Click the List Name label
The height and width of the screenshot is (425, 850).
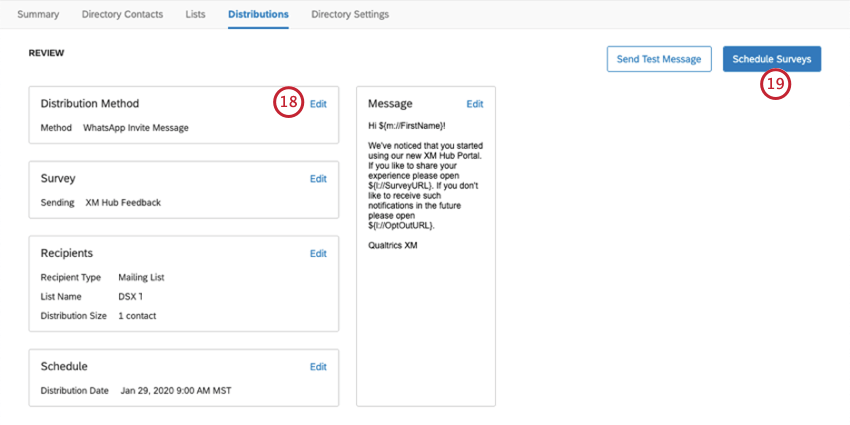point(61,297)
